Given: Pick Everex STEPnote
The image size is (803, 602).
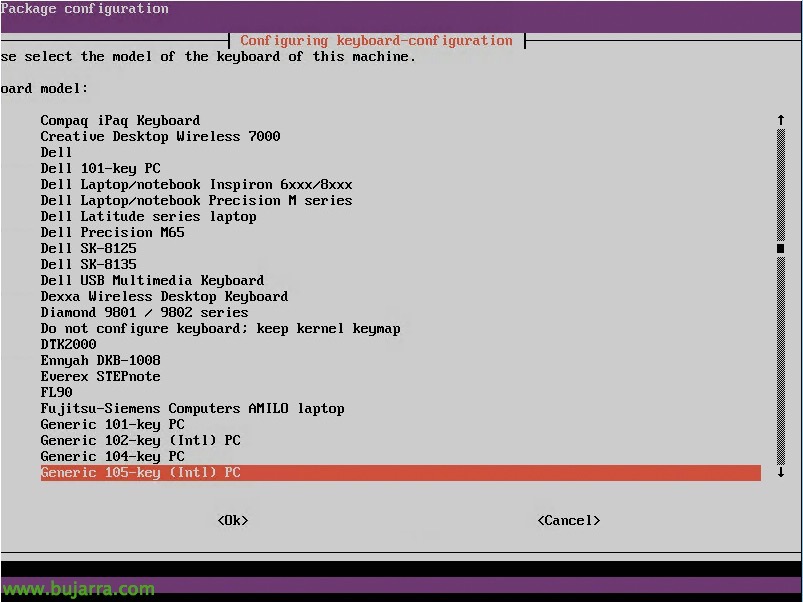Looking at the screenshot, I should [100, 376].
